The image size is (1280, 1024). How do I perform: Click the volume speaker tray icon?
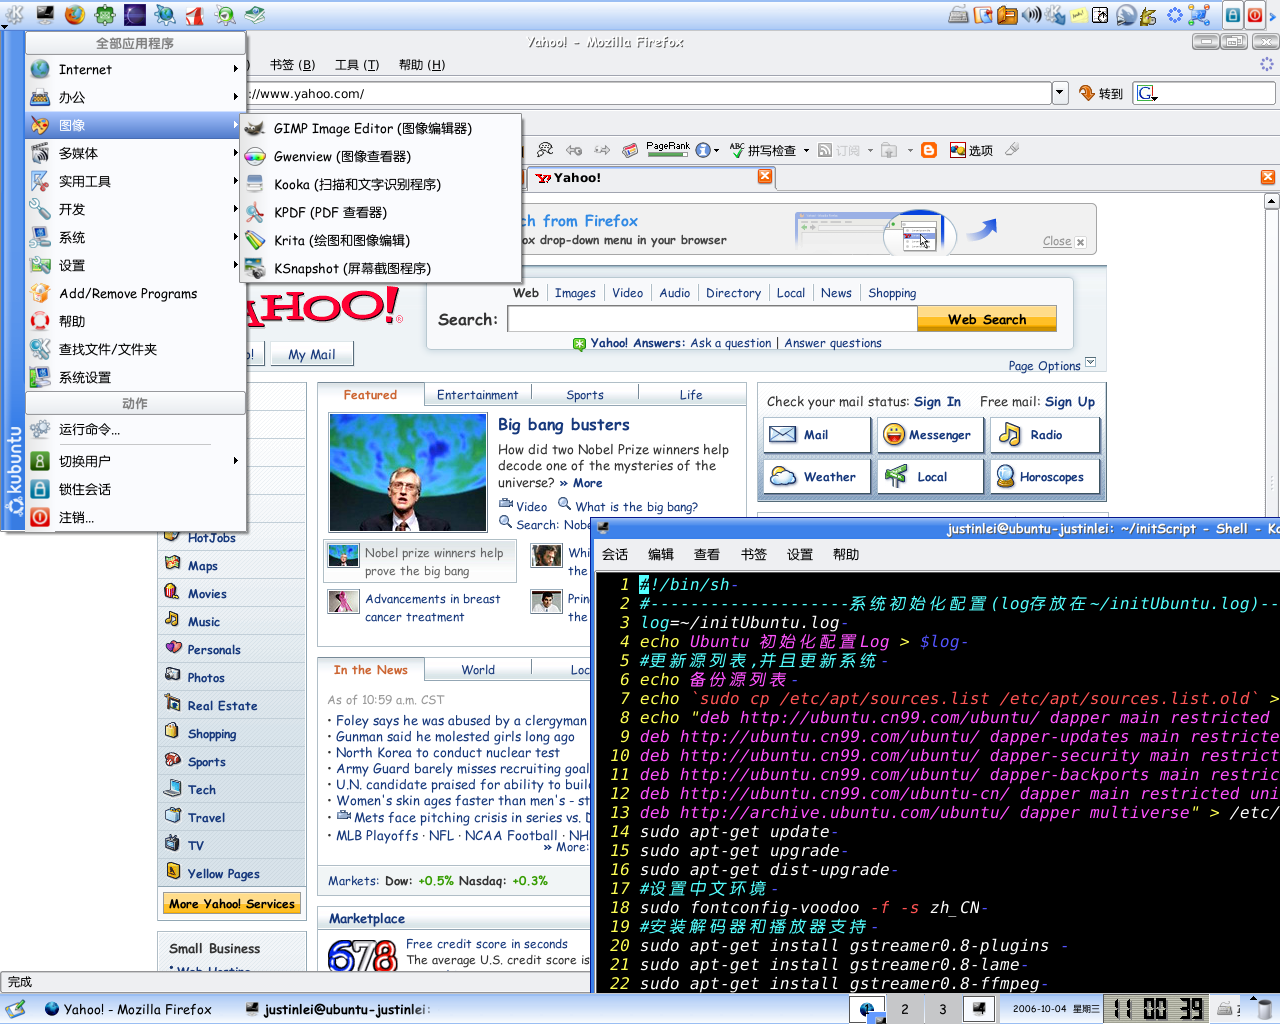tap(1031, 14)
